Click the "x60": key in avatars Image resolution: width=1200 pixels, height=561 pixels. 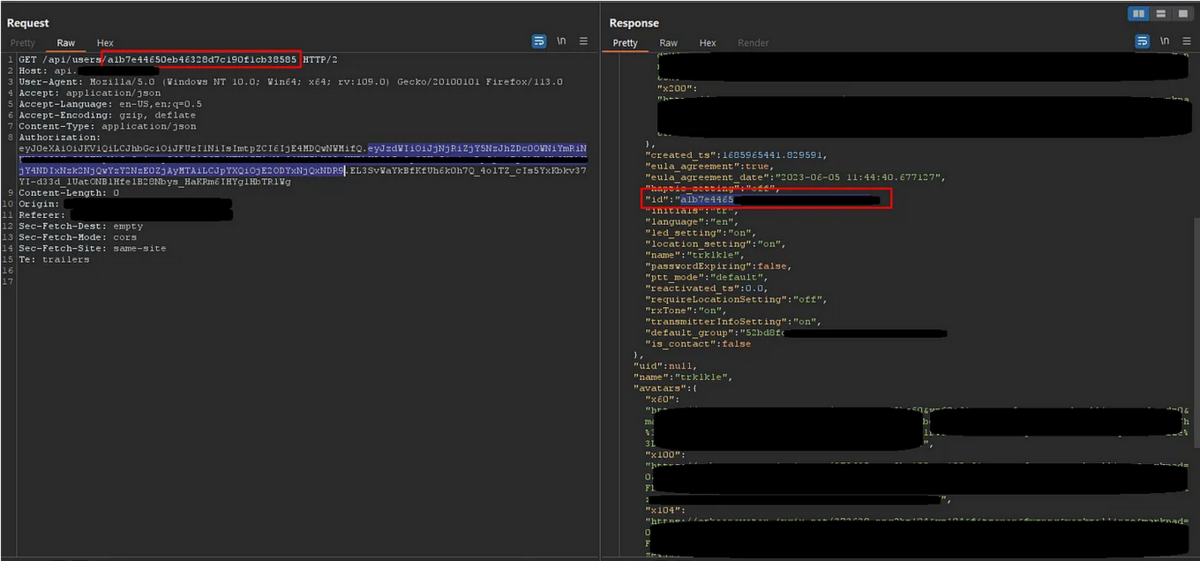664,399
